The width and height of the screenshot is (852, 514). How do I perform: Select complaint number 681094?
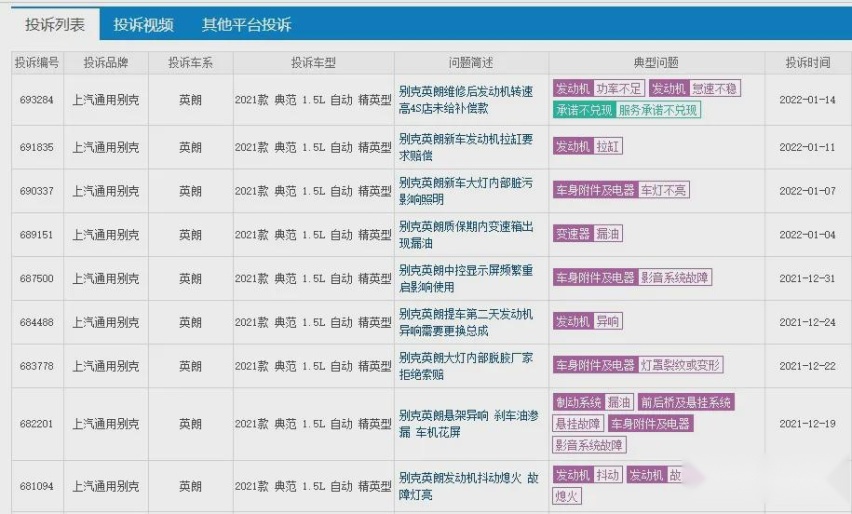tap(36, 486)
